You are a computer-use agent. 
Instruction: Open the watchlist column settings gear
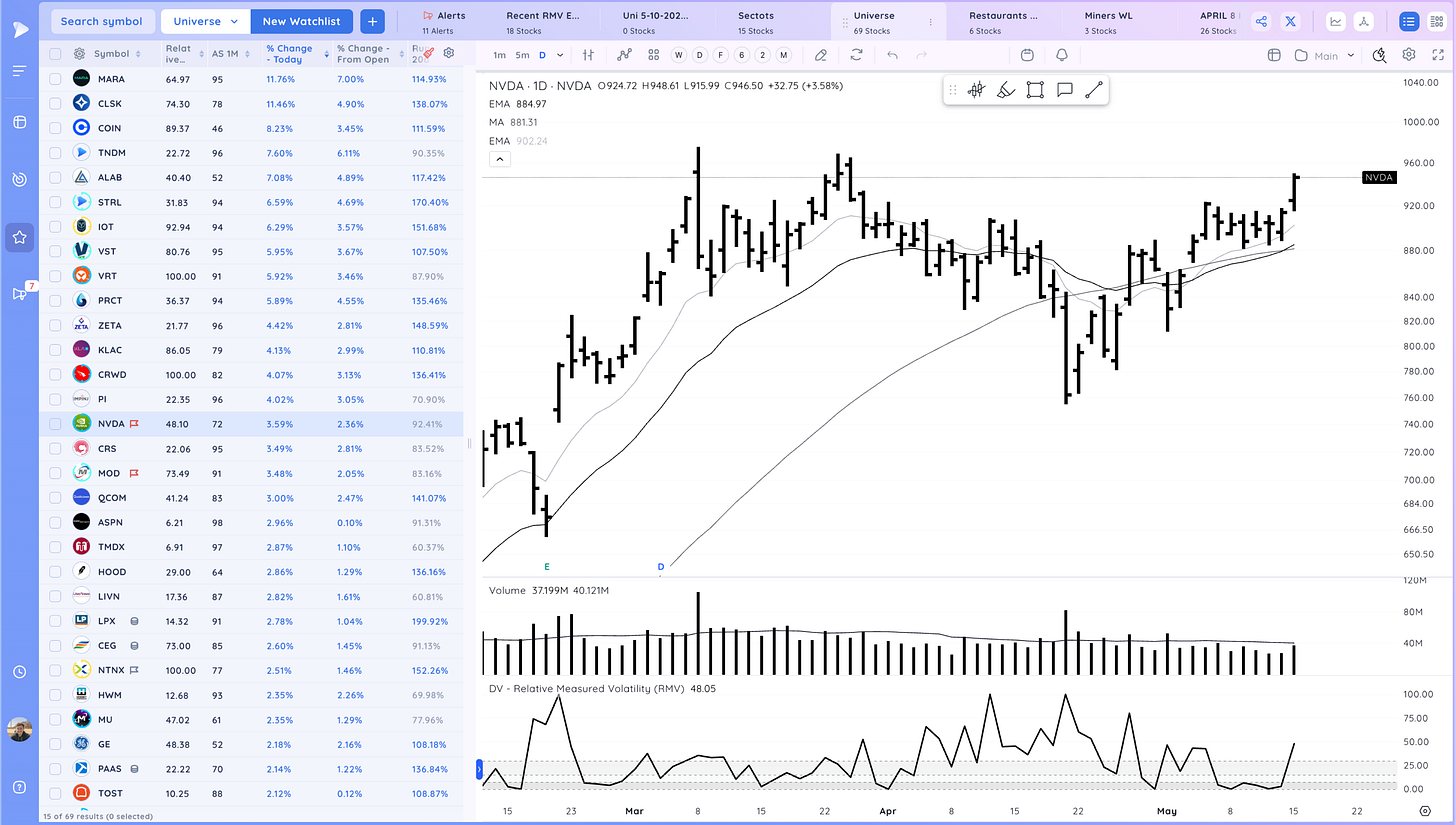coord(449,53)
